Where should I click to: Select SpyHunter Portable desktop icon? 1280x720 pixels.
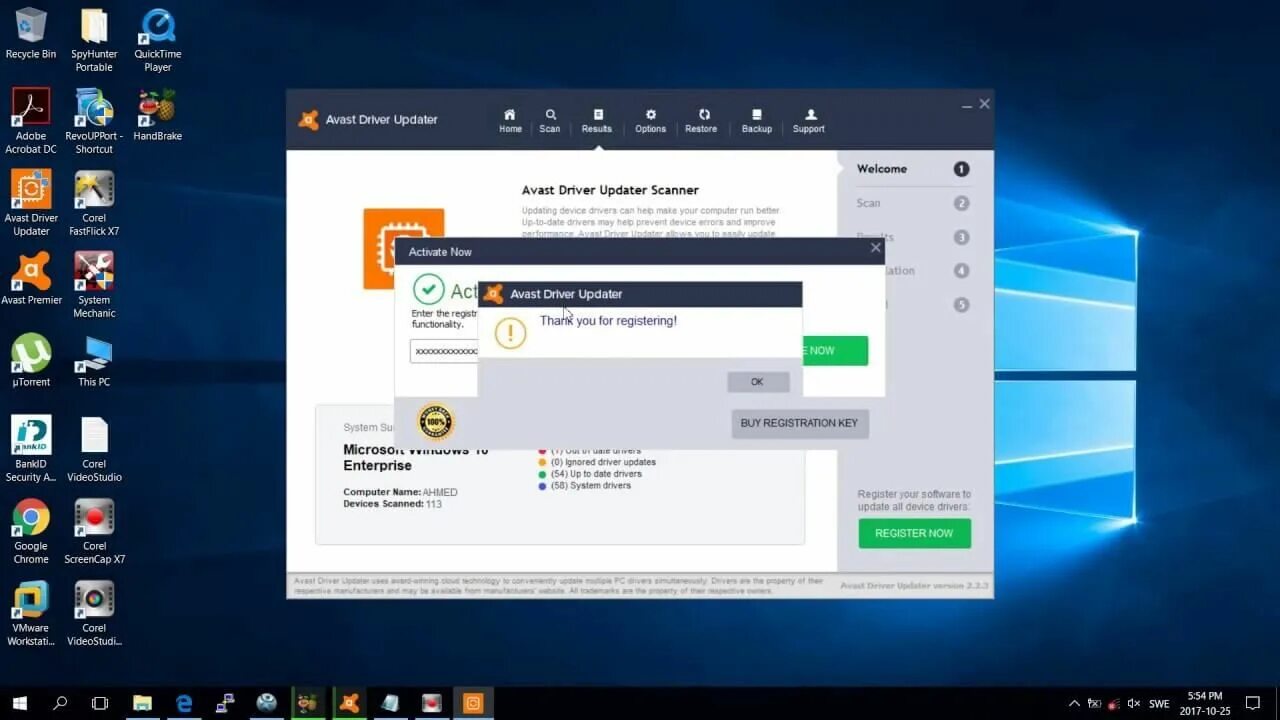click(x=94, y=40)
